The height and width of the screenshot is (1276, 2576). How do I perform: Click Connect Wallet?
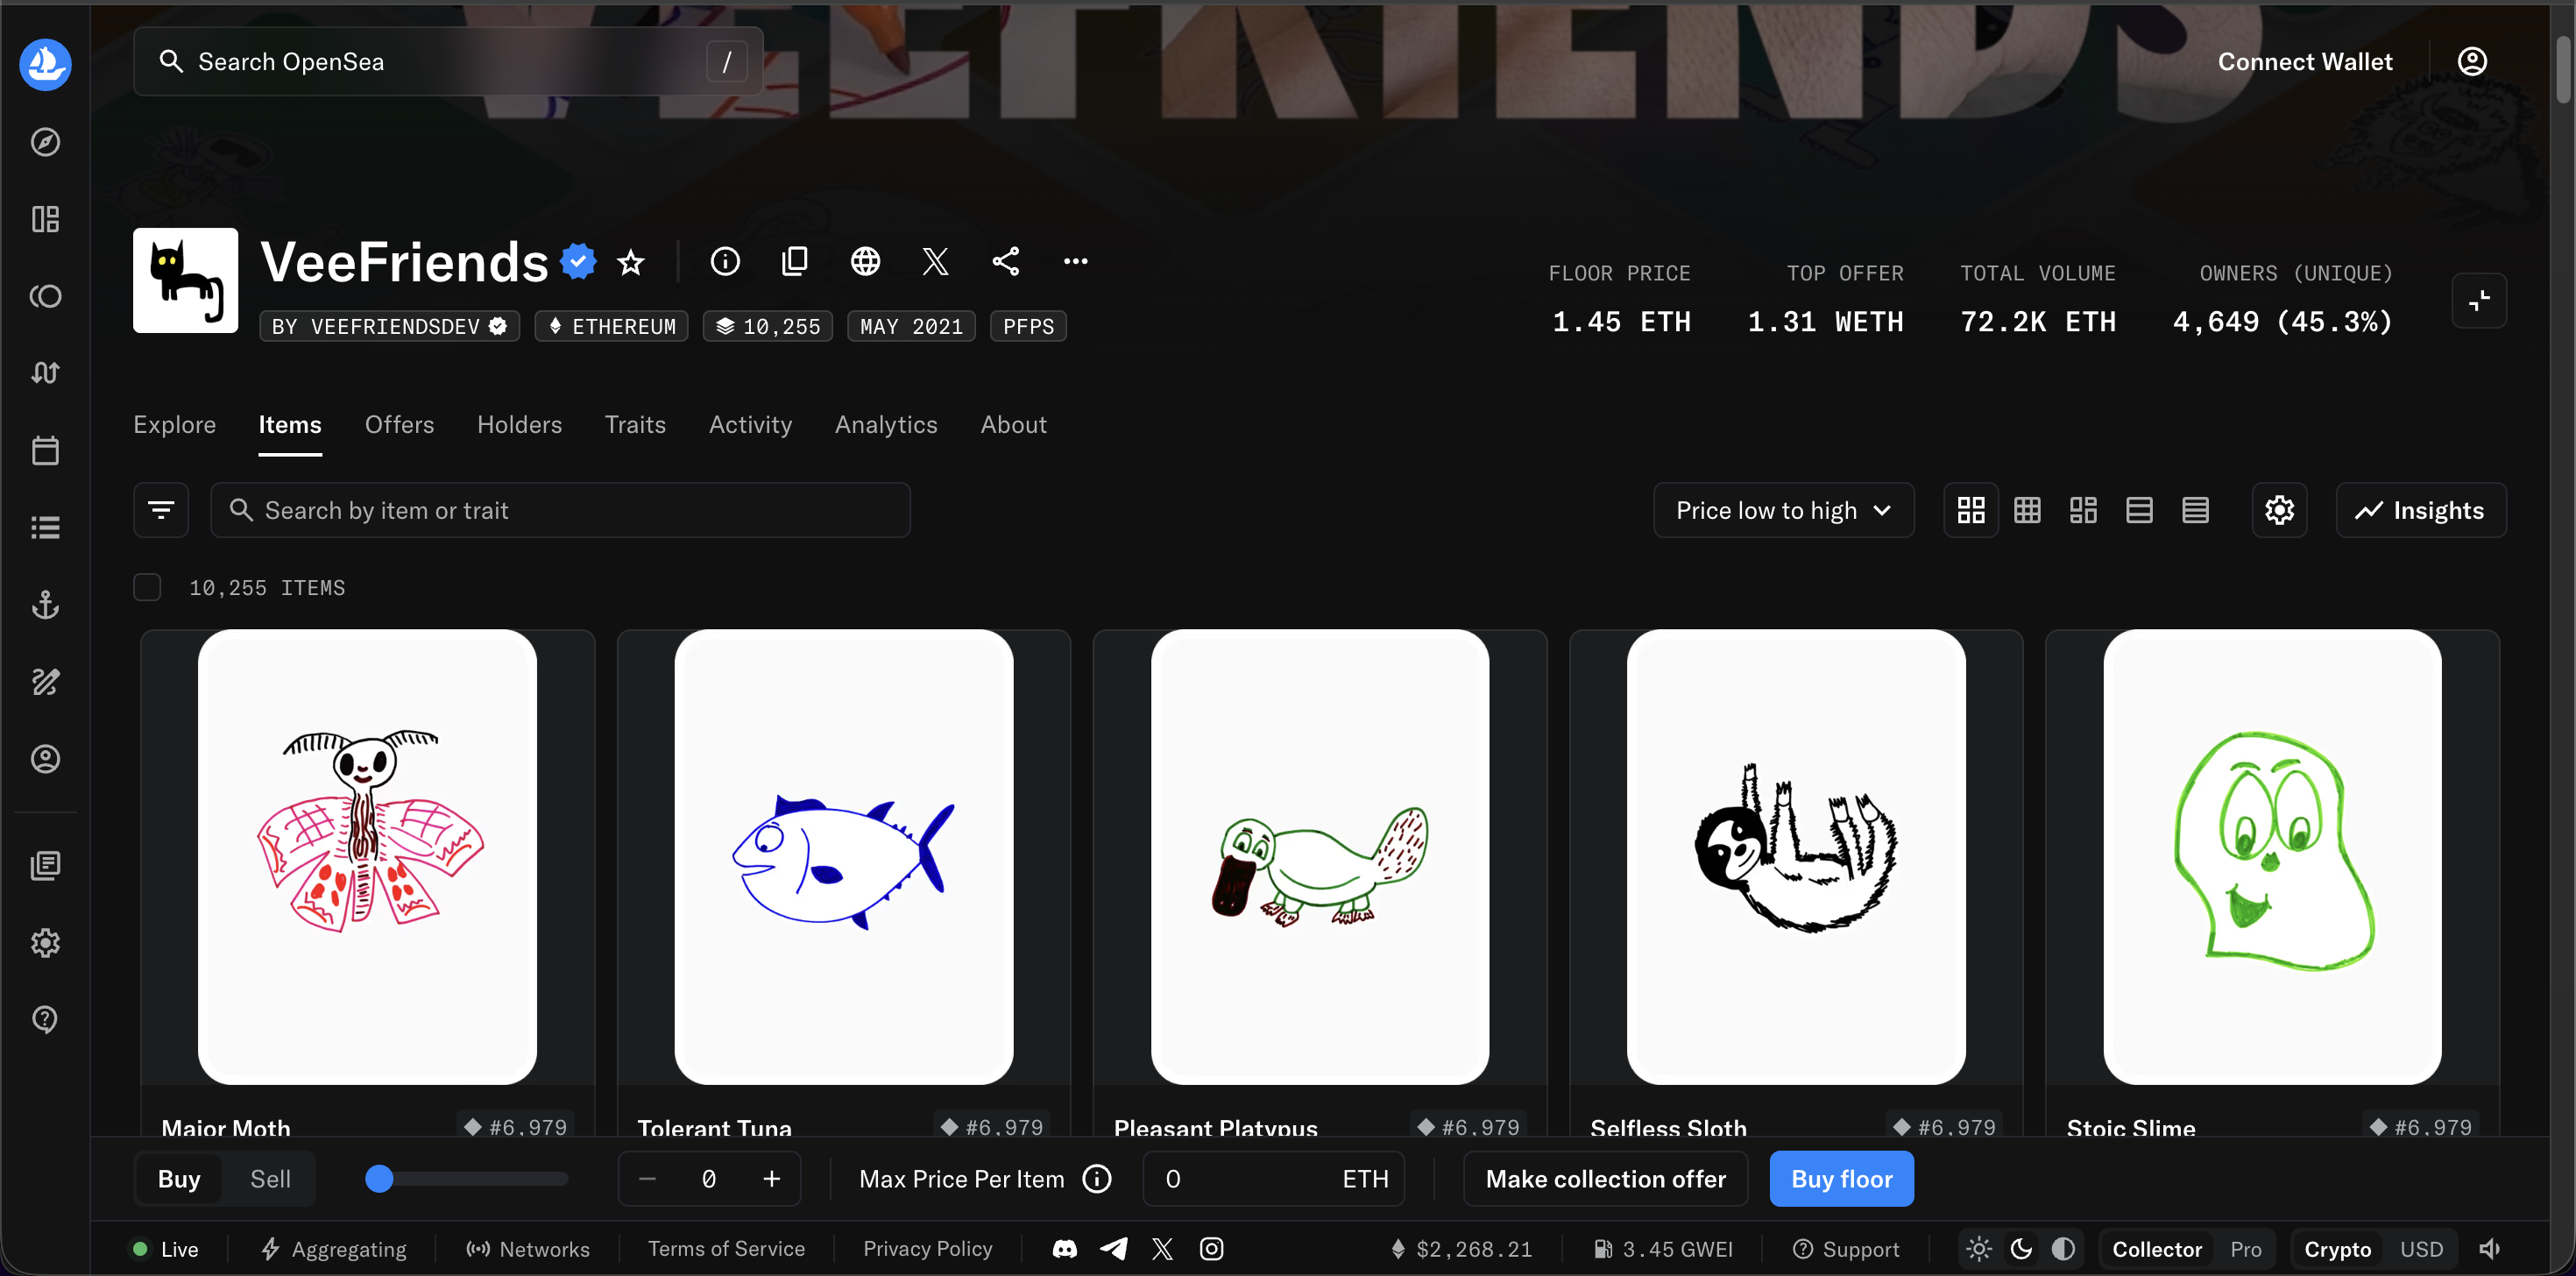2305,62
